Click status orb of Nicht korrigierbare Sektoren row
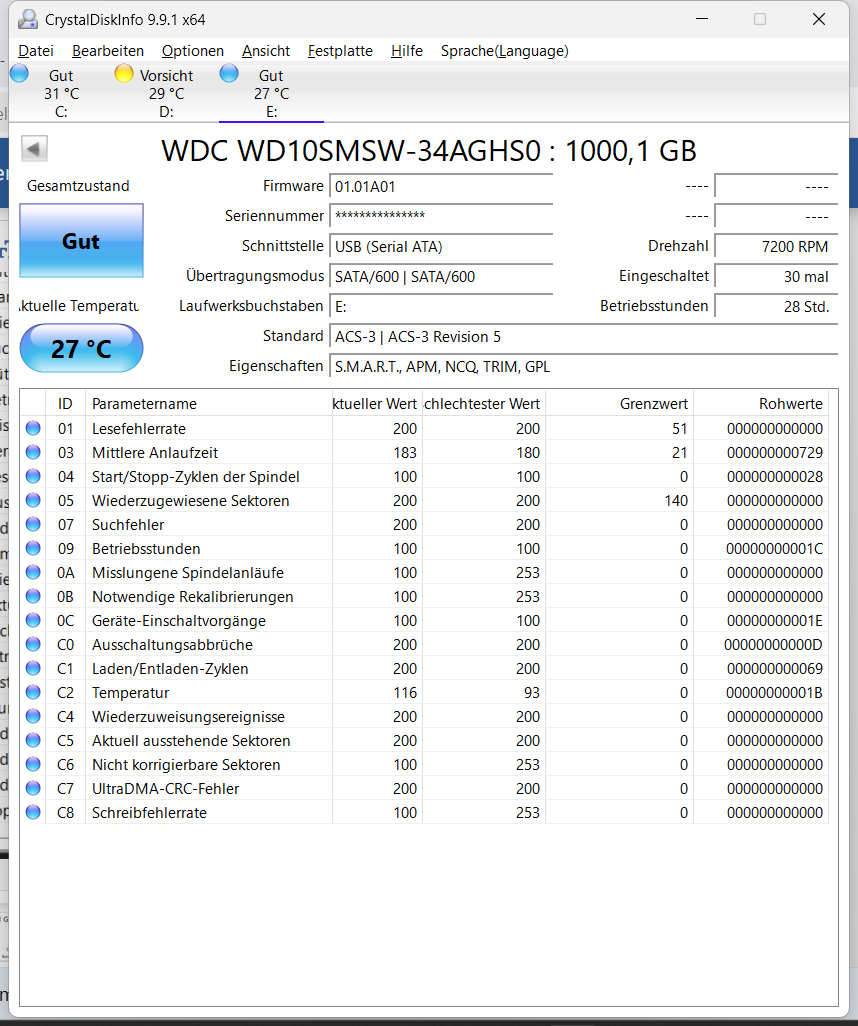This screenshot has width=858, height=1026. (x=33, y=764)
